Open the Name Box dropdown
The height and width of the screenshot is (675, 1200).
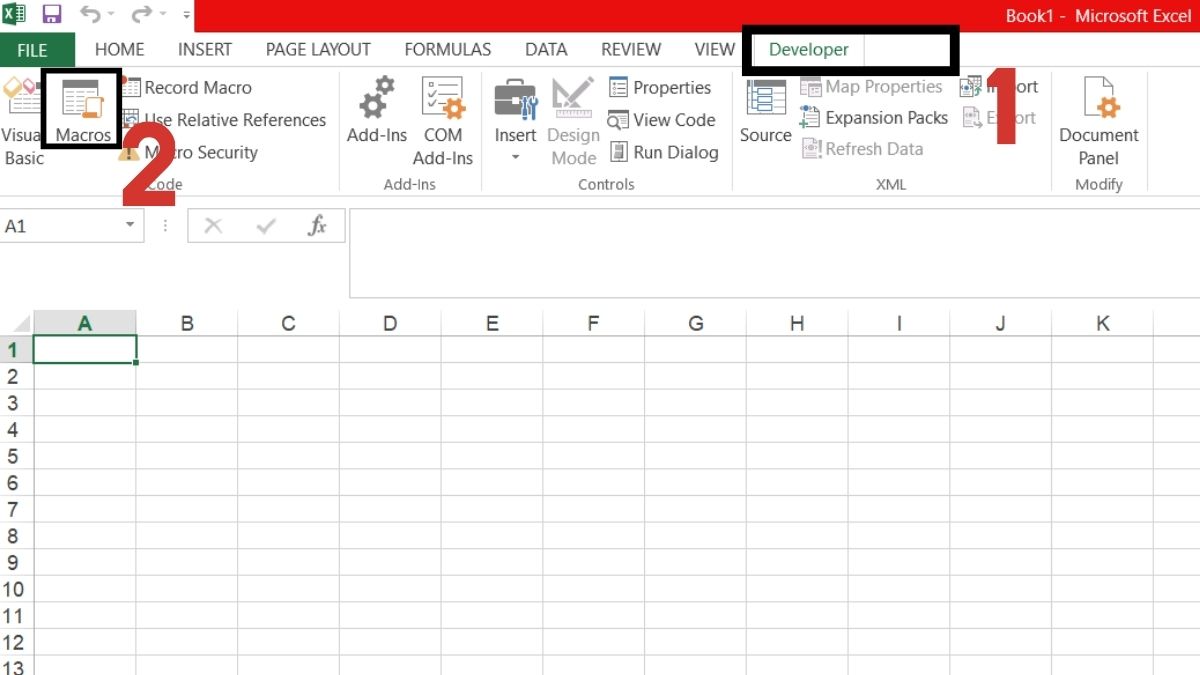(x=130, y=226)
